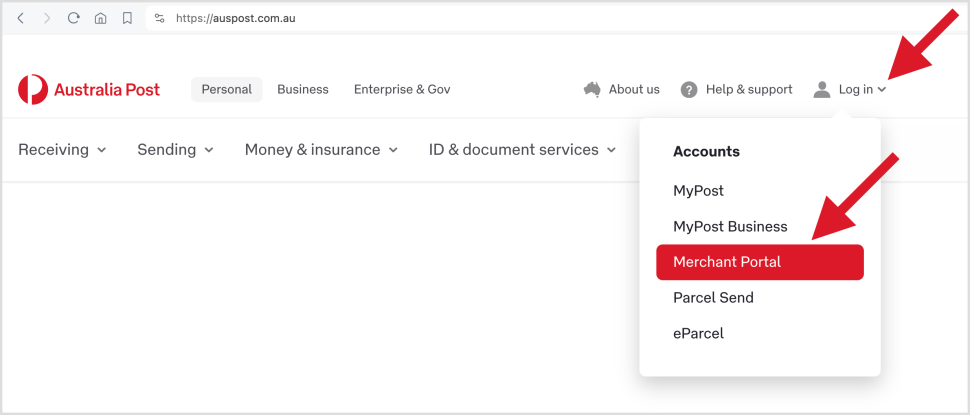This screenshot has height=415, width=970.
Task: Click the Australia map icon beside About us
Action: tap(592, 90)
